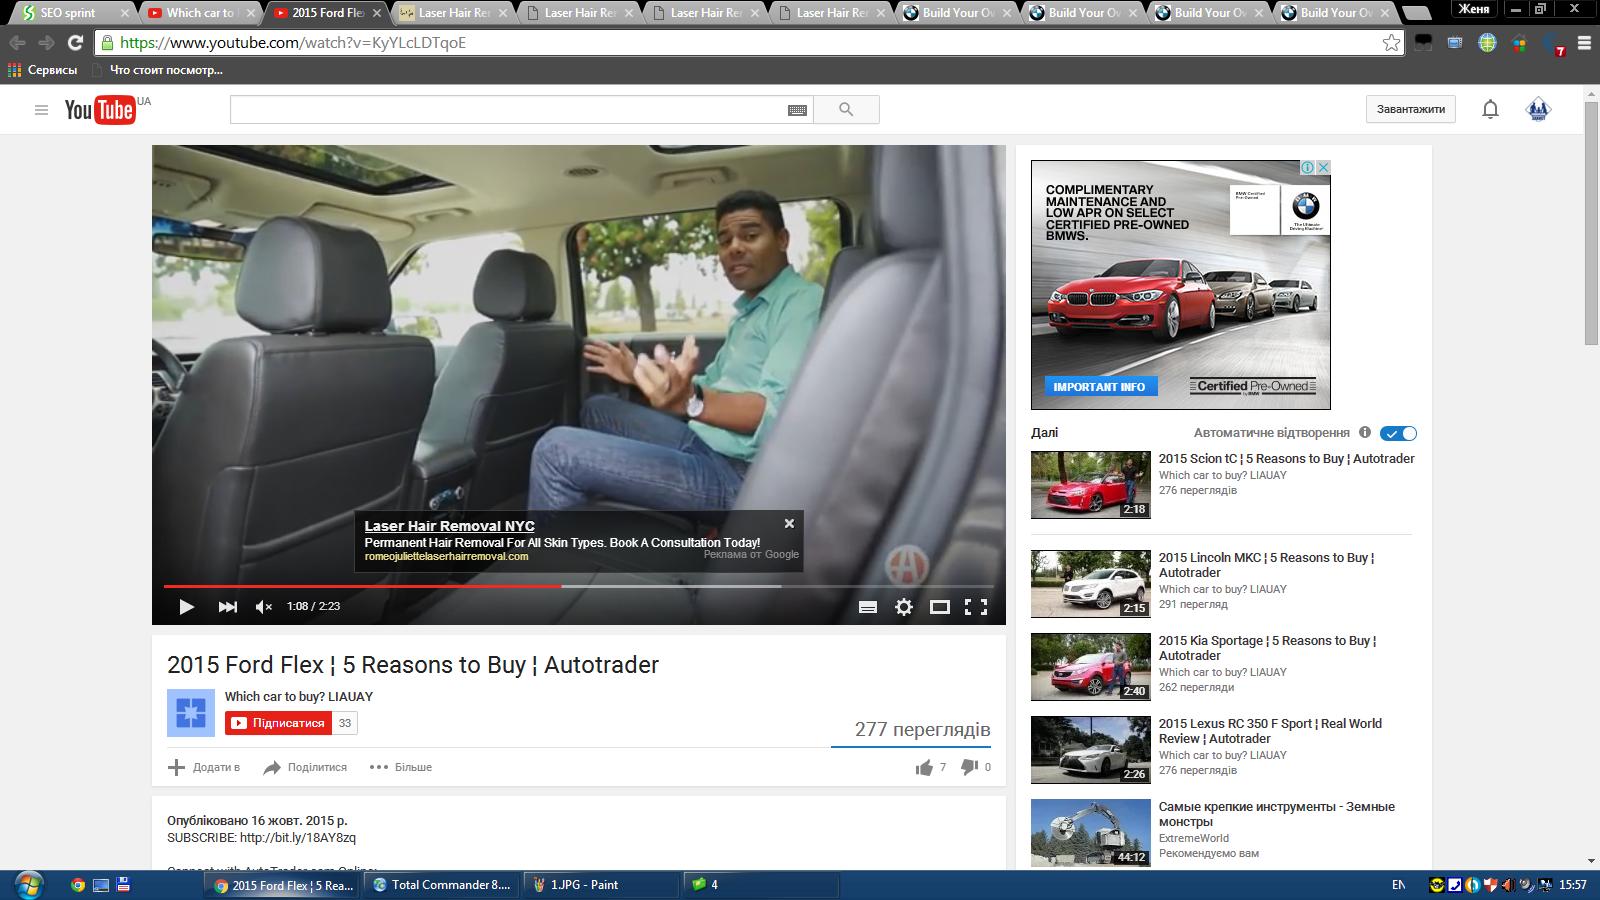Close the Laser Hair Removal ad overlay

[789, 523]
